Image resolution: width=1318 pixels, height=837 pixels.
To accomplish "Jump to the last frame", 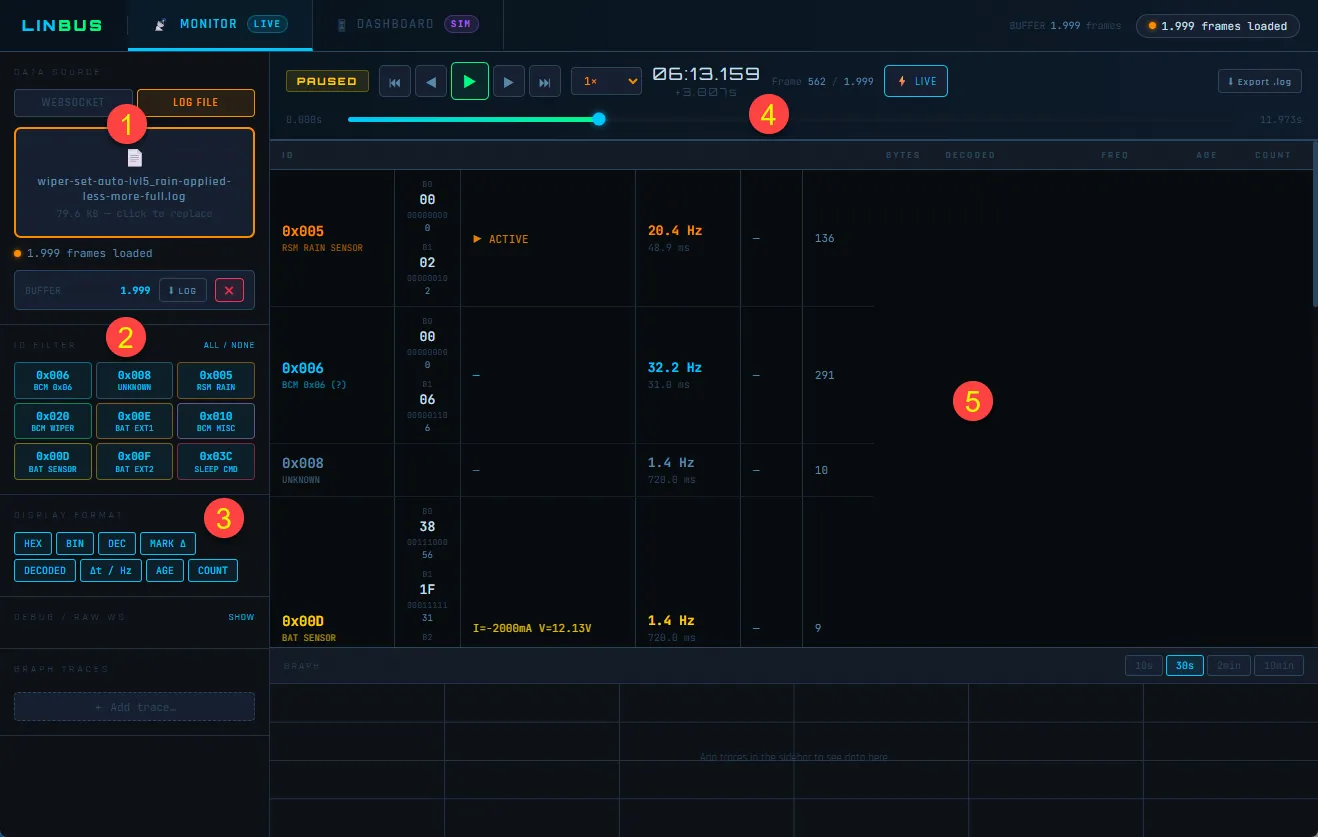I will click(545, 82).
